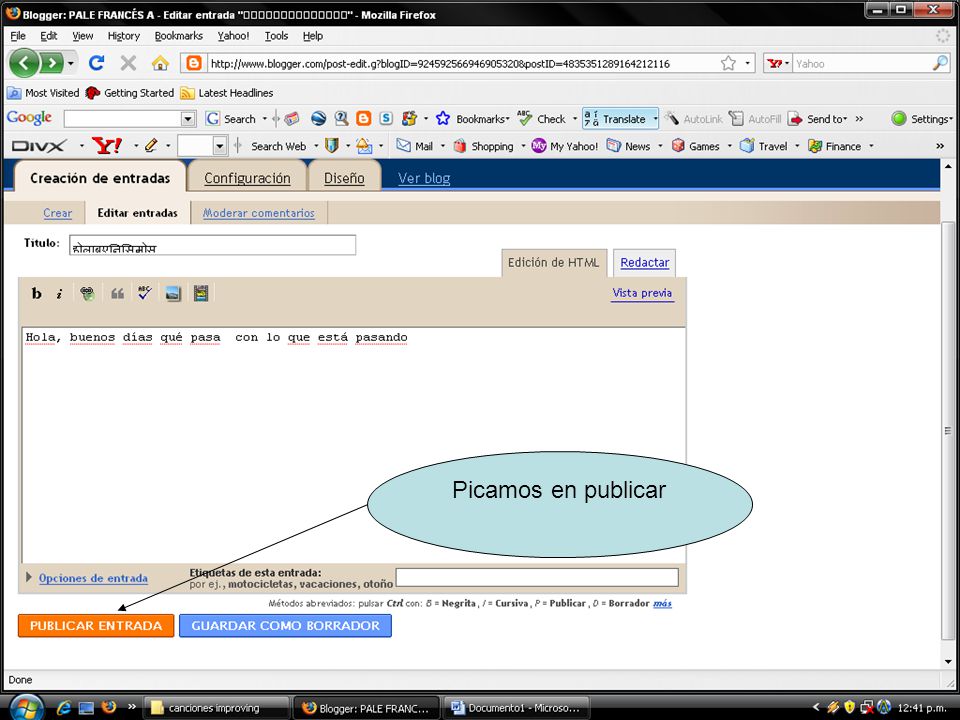Viewport: 960px width, 720px height.
Task: Open the Yahoo search engine selector dropdown
Action: click(787, 63)
